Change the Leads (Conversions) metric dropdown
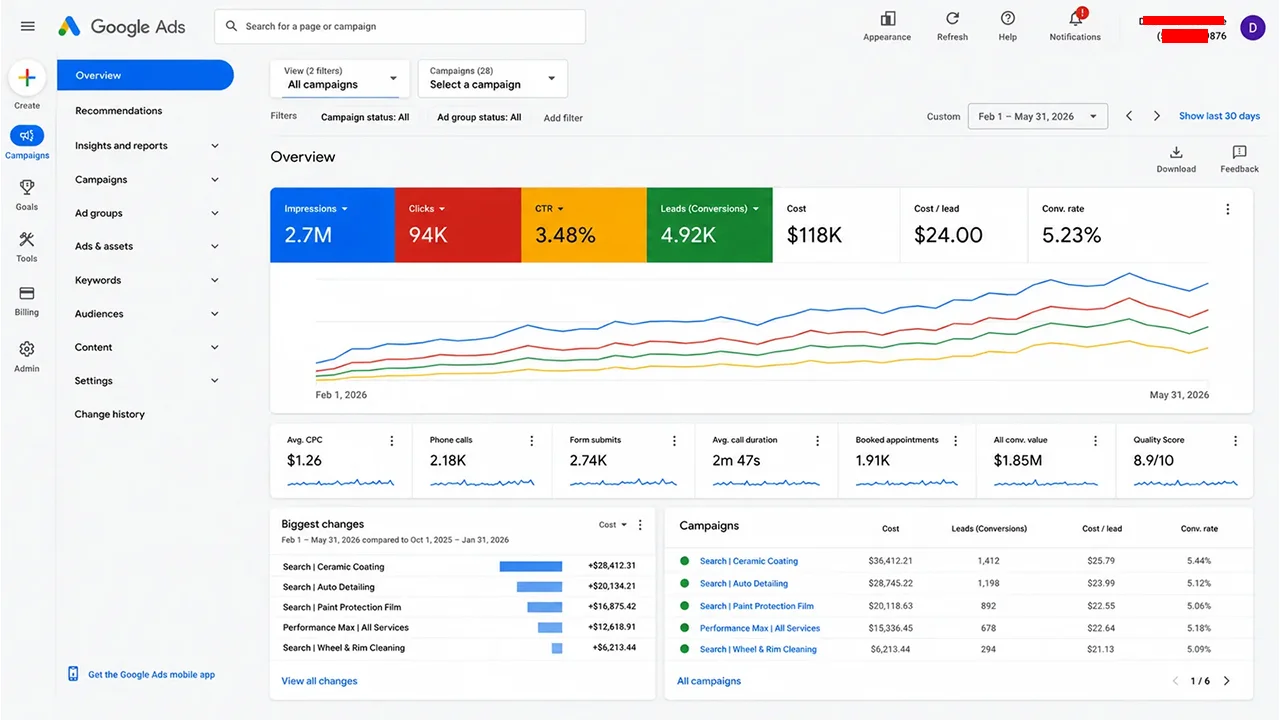Screen dimensions: 1280x720 tap(709, 209)
